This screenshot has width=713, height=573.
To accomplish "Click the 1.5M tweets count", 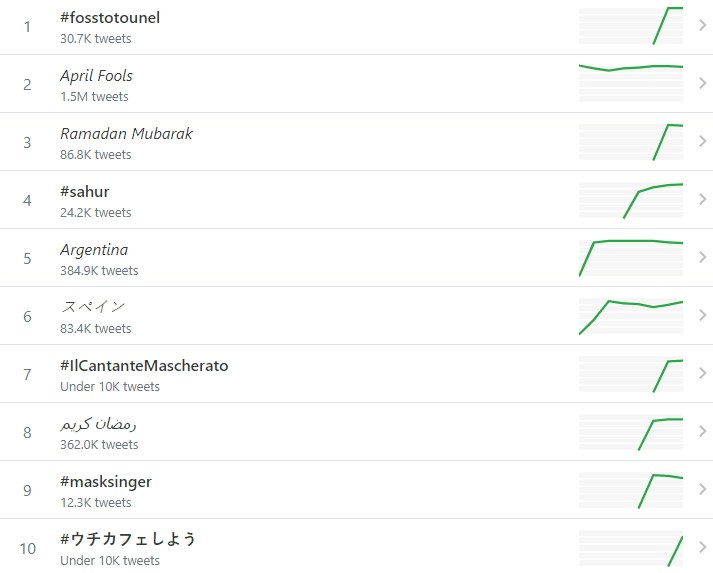I will point(94,97).
